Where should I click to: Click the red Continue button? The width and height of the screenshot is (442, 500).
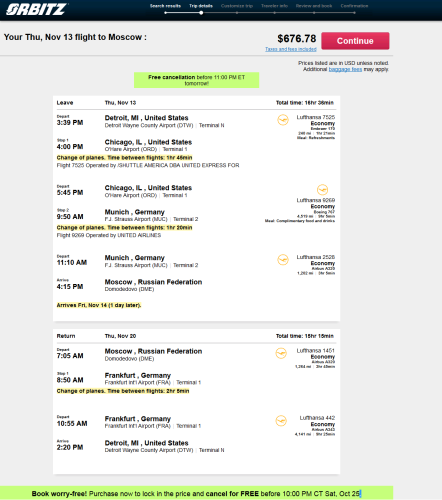355,41
